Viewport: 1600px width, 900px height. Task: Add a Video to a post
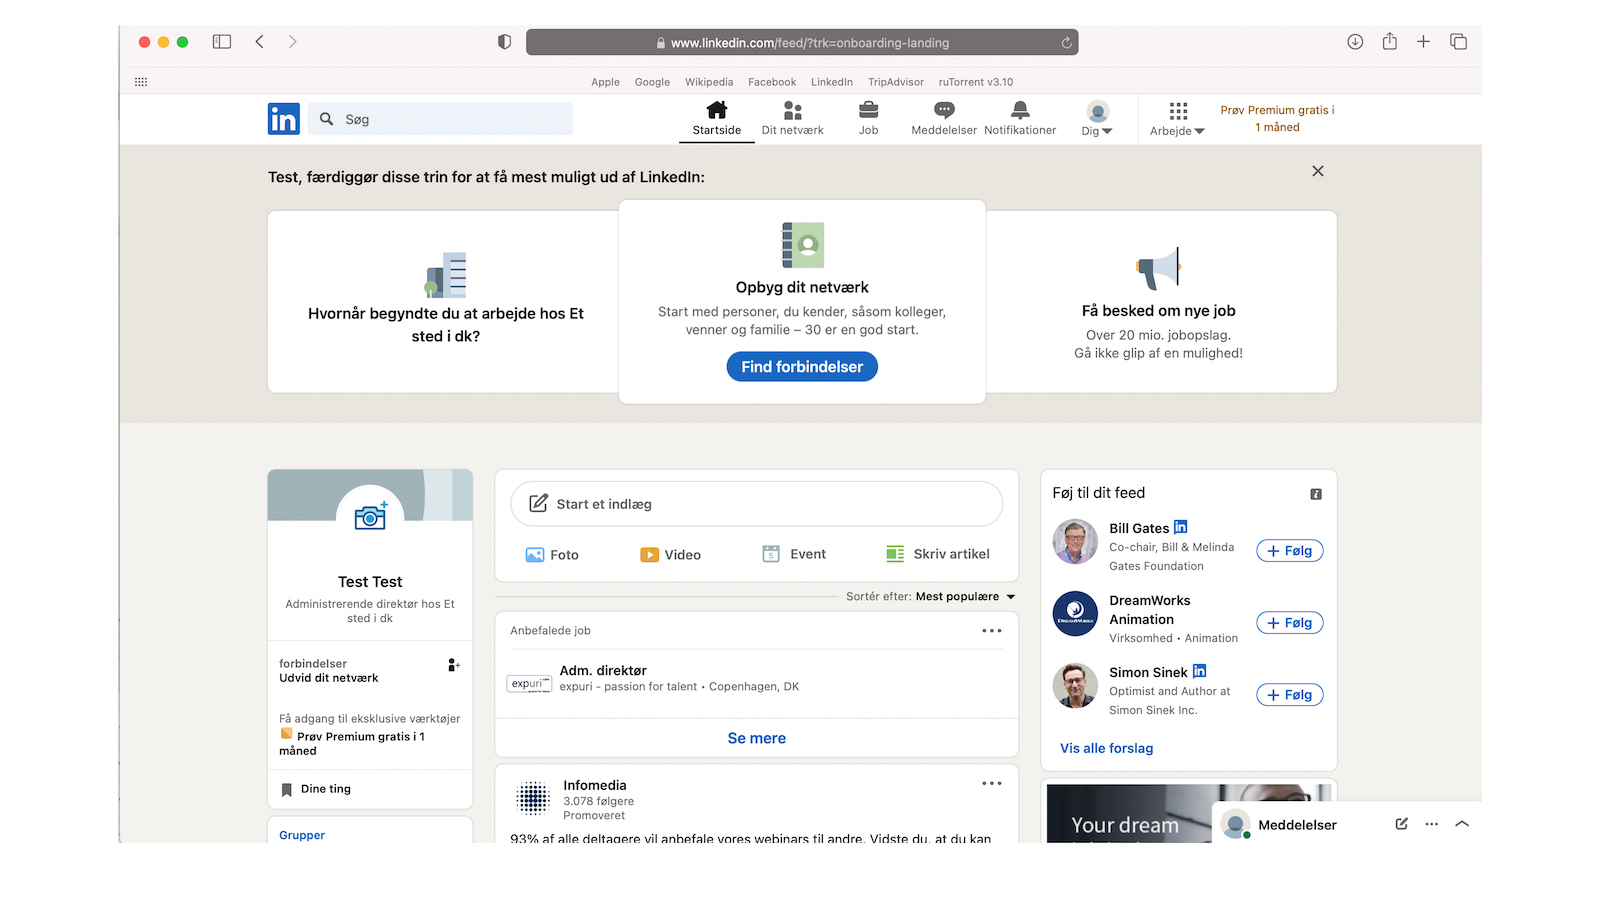coord(651,554)
